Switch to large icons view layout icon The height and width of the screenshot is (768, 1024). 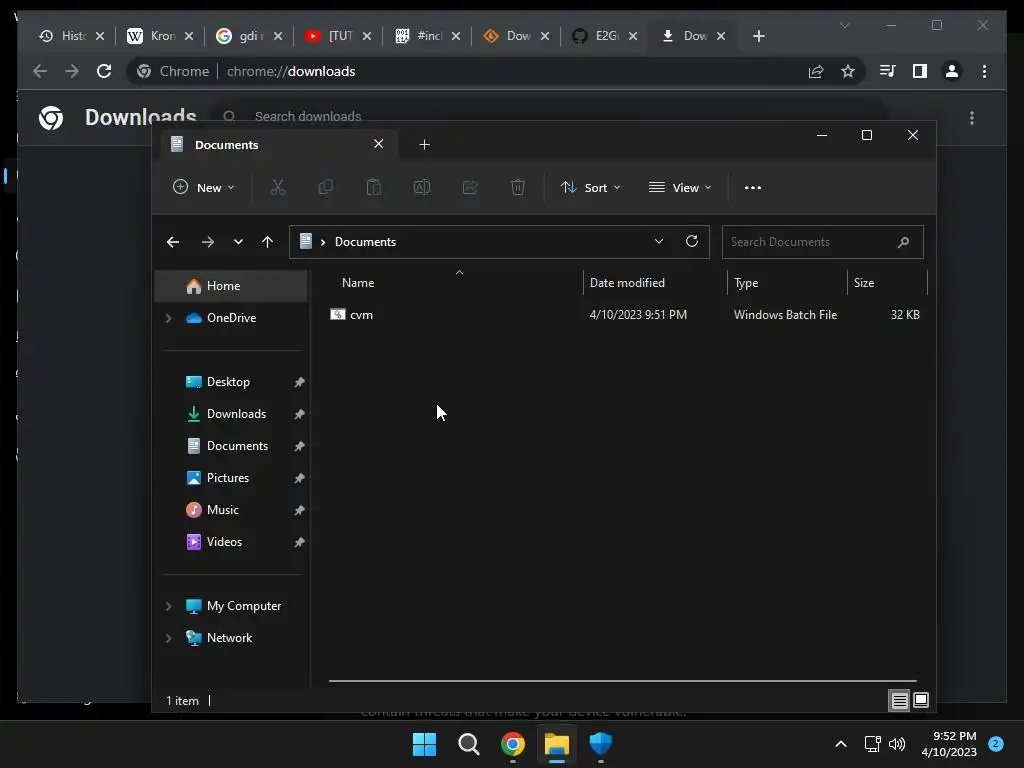point(921,701)
